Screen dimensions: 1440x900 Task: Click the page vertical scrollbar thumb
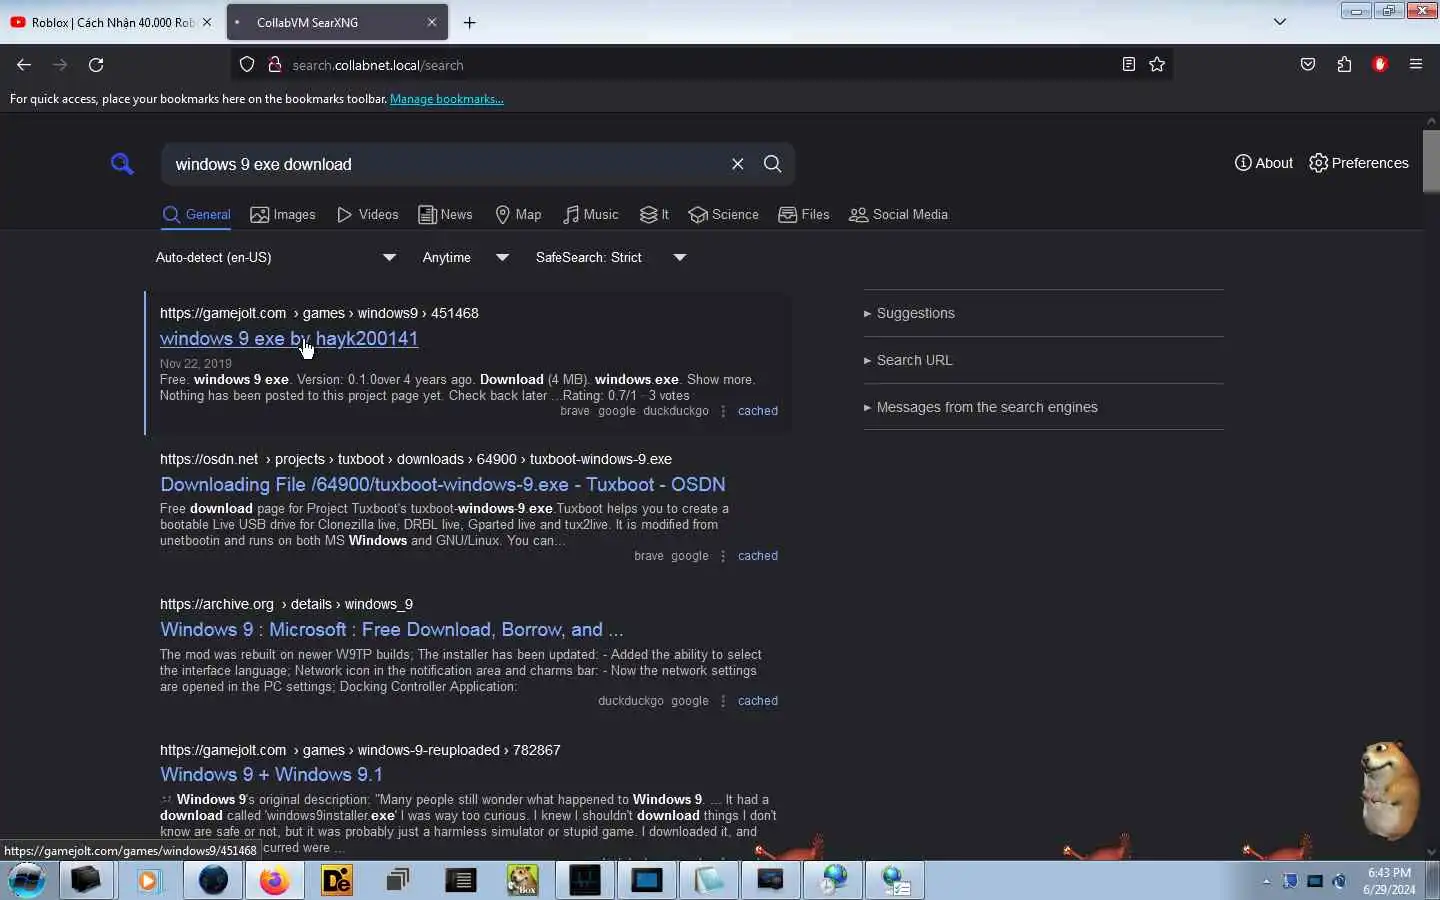(x=1431, y=160)
